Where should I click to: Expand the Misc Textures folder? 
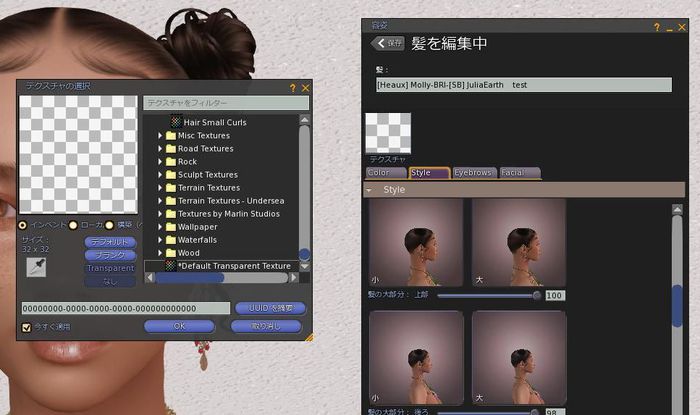click(160, 135)
